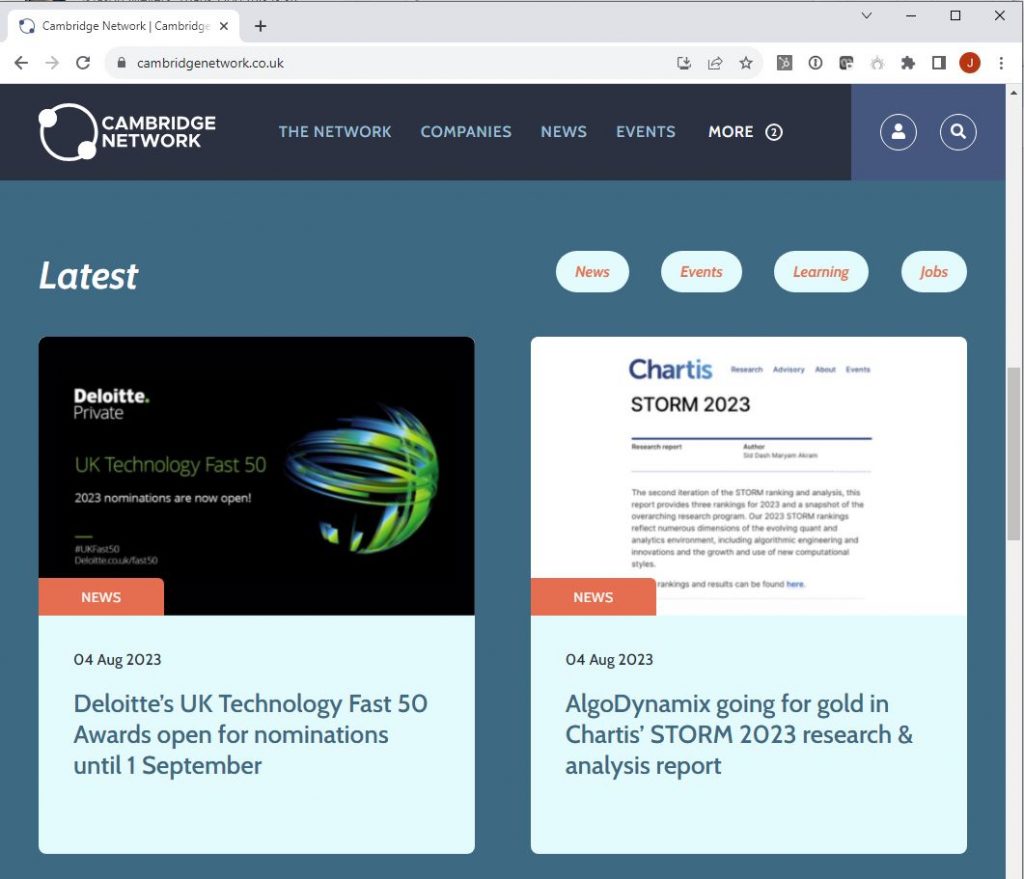Click the vertical scrollbar thumb
This screenshot has width=1024, height=879.
coord(1014,454)
